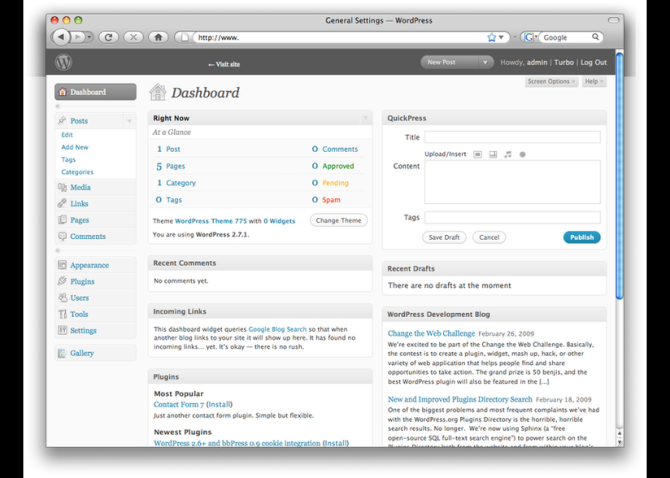Screen dimensions: 670x478
Task: Open the address bar bookmark dropdown arrow
Action: [x=501, y=37]
